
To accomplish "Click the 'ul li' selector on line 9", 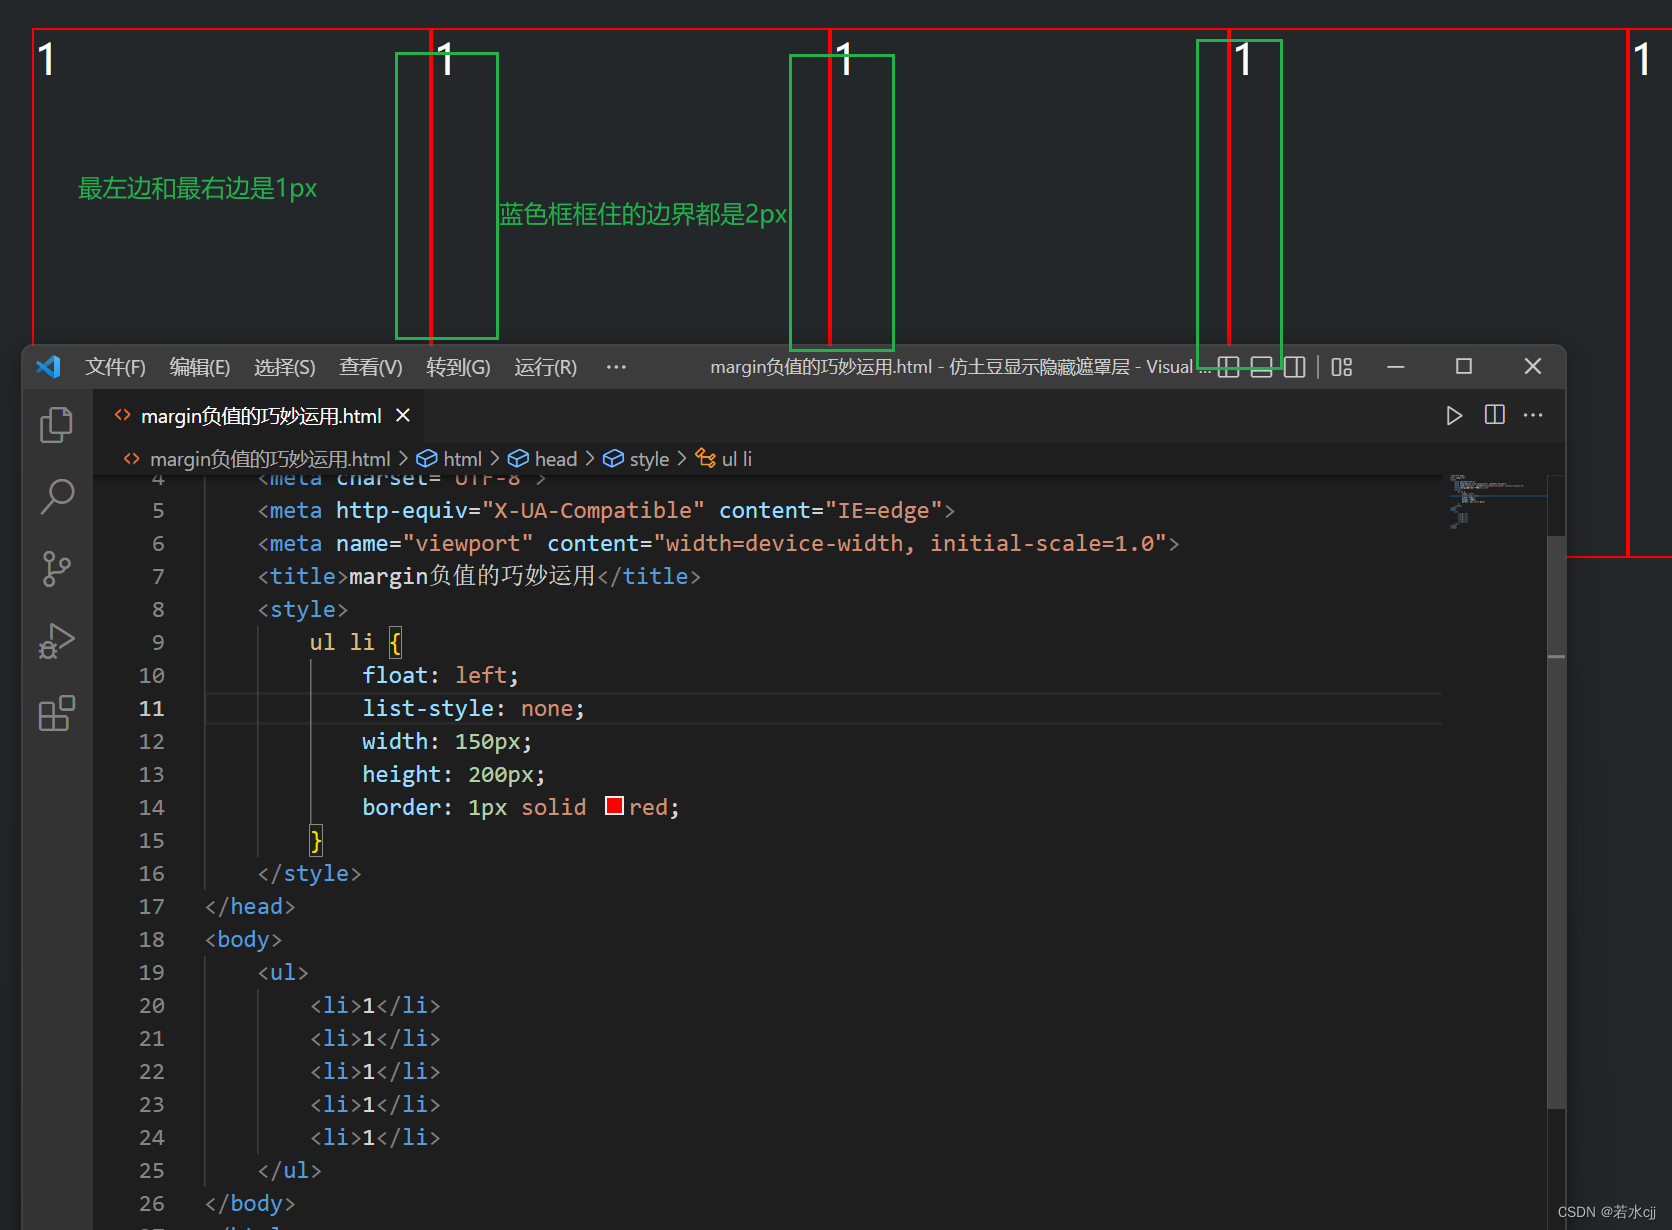I will click(342, 642).
